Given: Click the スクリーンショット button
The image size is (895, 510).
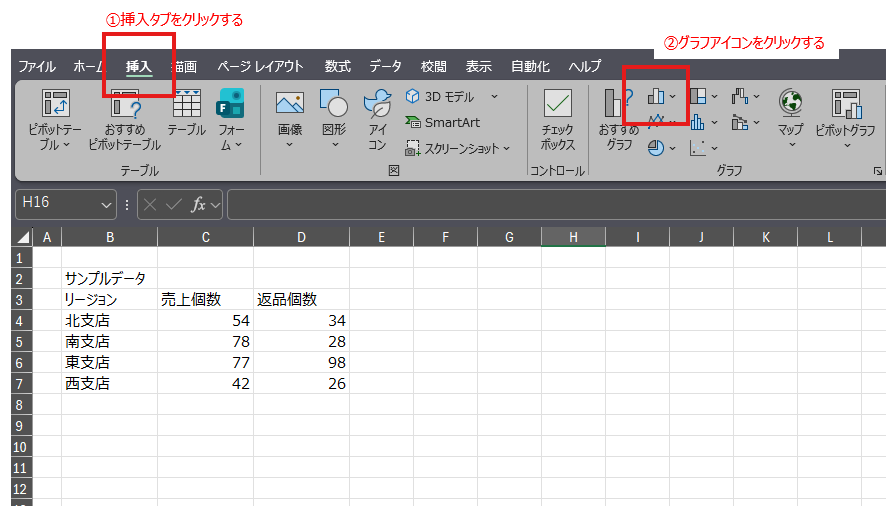Looking at the screenshot, I should tap(458, 148).
